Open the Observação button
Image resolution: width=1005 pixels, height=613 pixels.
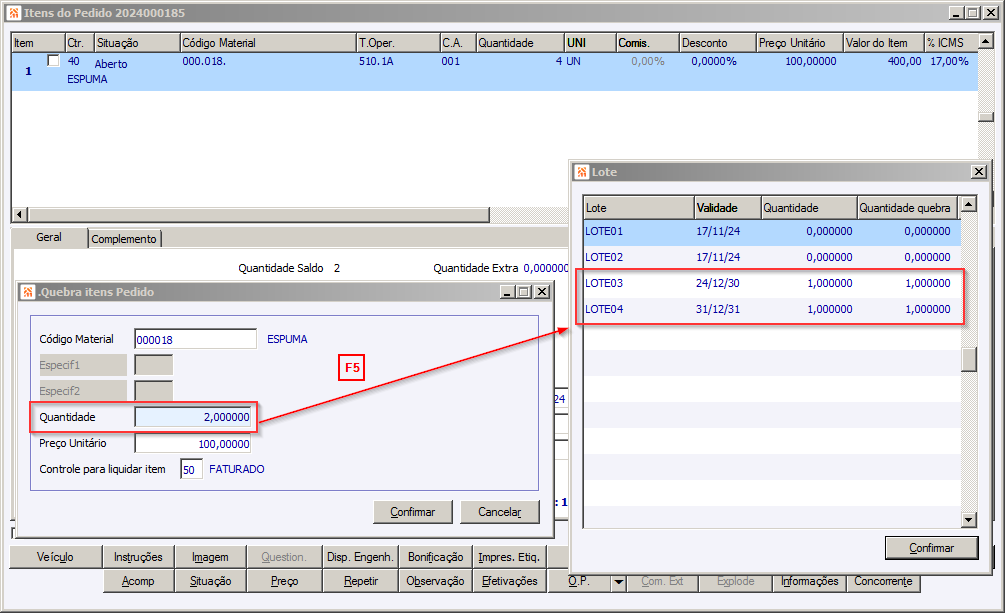tap(436, 581)
